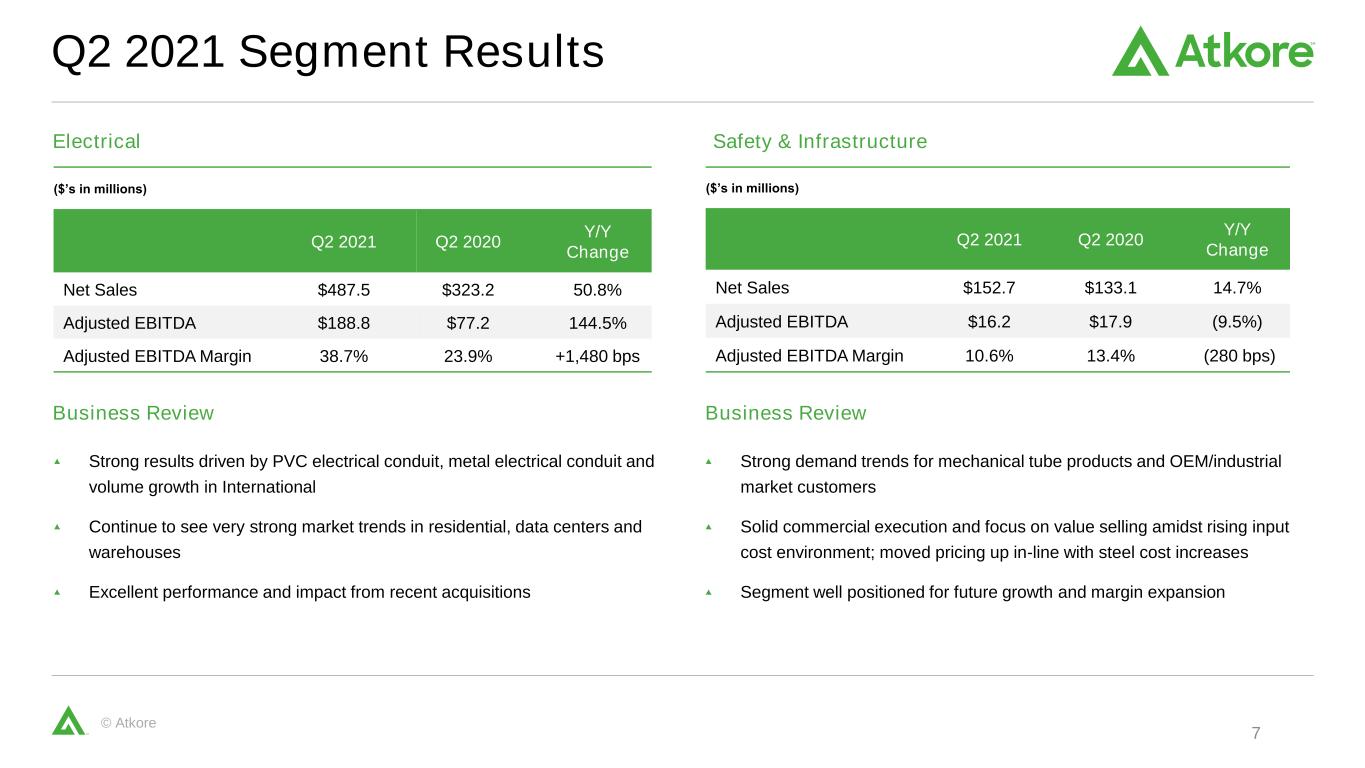Image resolution: width=1365 pixels, height=768 pixels.
Task: Click 'Q2 2021' header in Safety & Infrastructure table
Action: click(989, 240)
